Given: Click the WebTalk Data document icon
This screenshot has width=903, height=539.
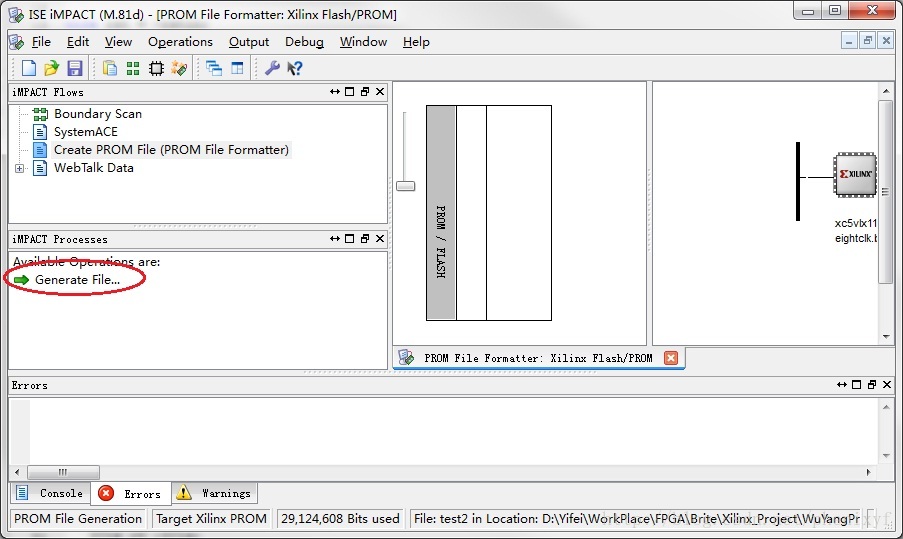Looking at the screenshot, I should coord(40,168).
